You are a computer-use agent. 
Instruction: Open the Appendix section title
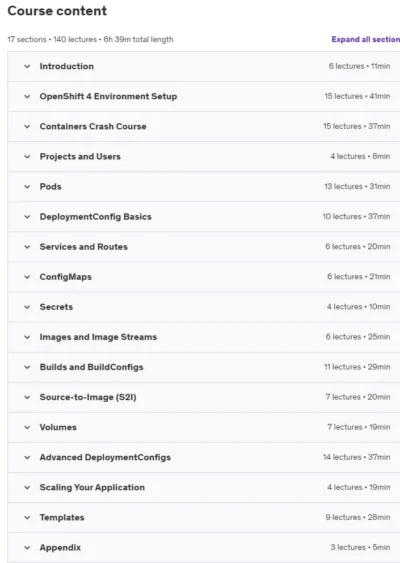tap(60, 548)
